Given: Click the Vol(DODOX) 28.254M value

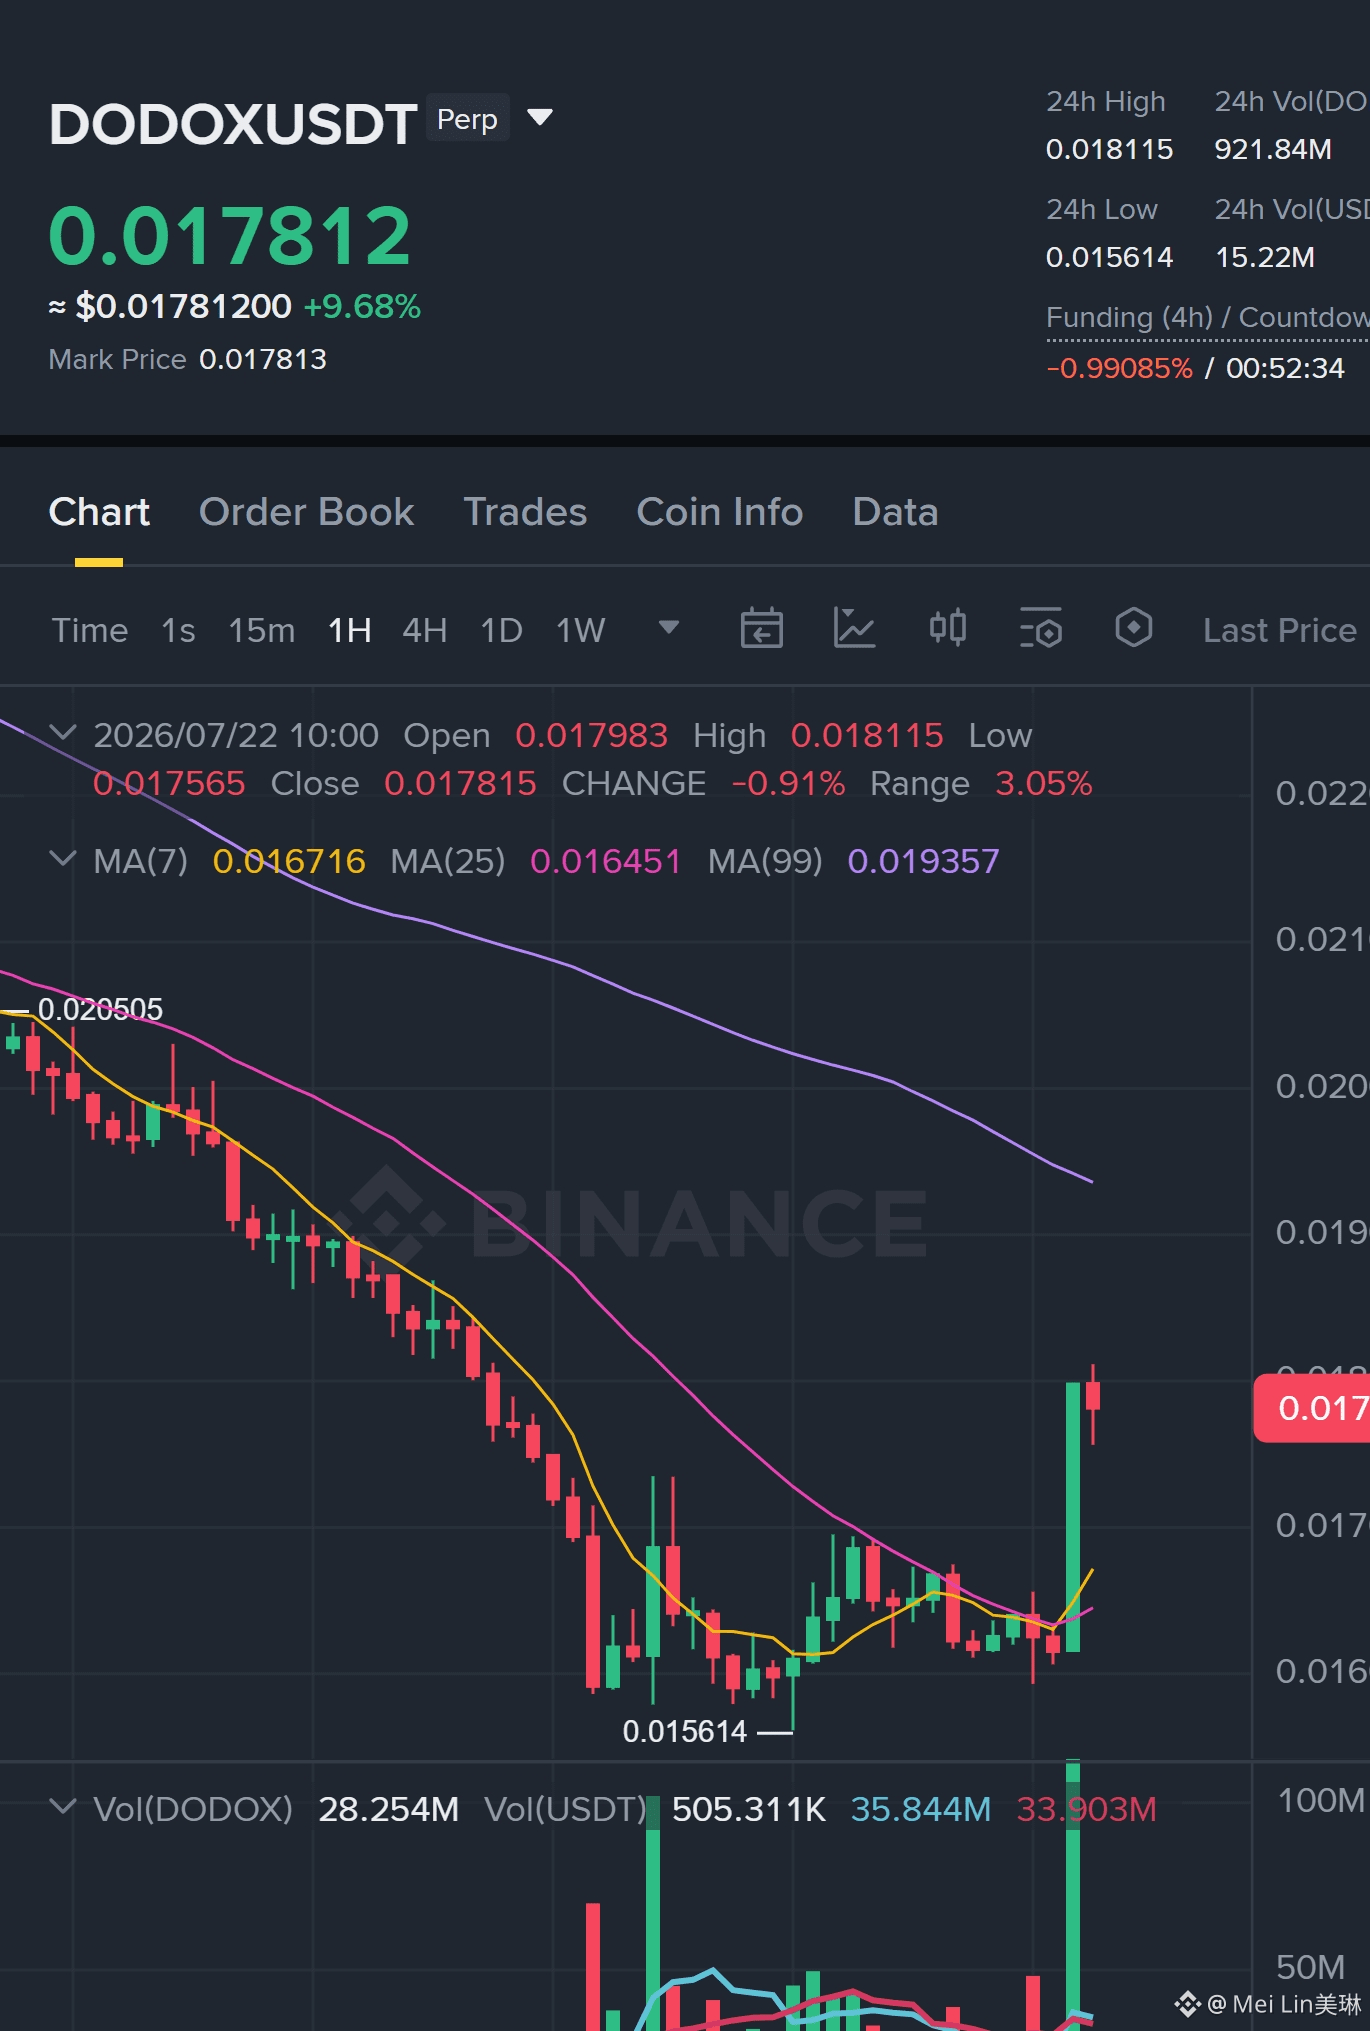Looking at the screenshot, I should coord(388,1809).
